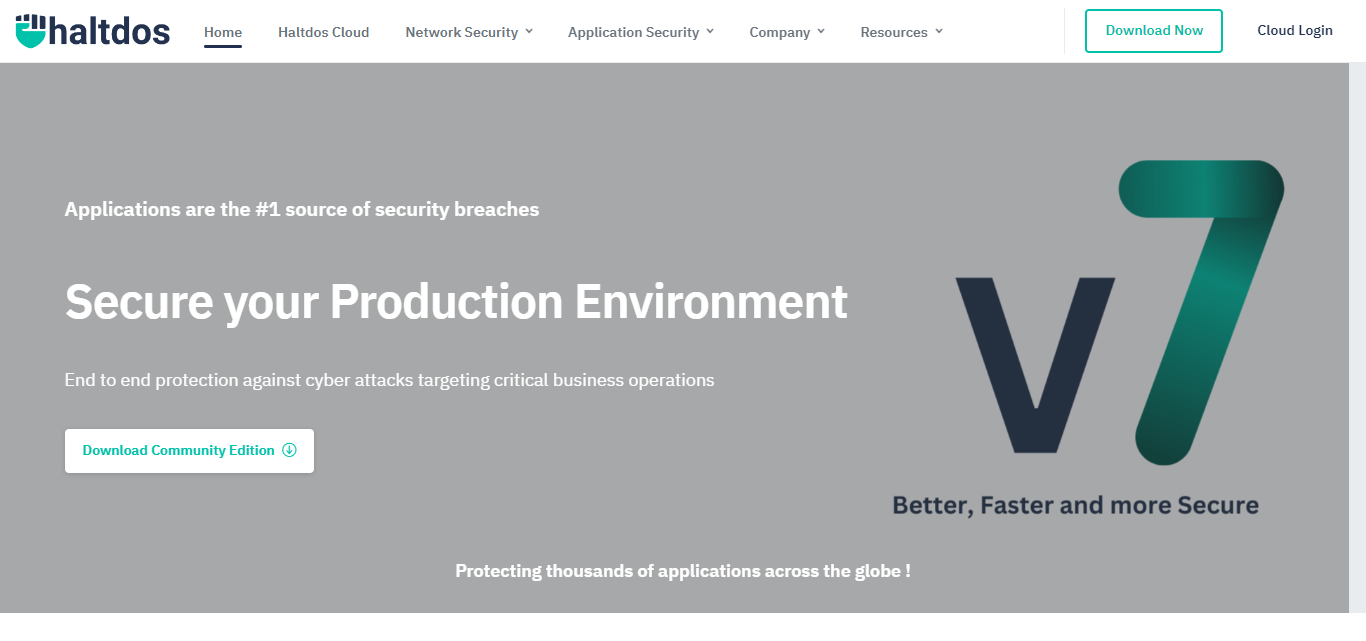1366x641 pixels.
Task: Click the Download Now button
Action: pyautogui.click(x=1154, y=31)
